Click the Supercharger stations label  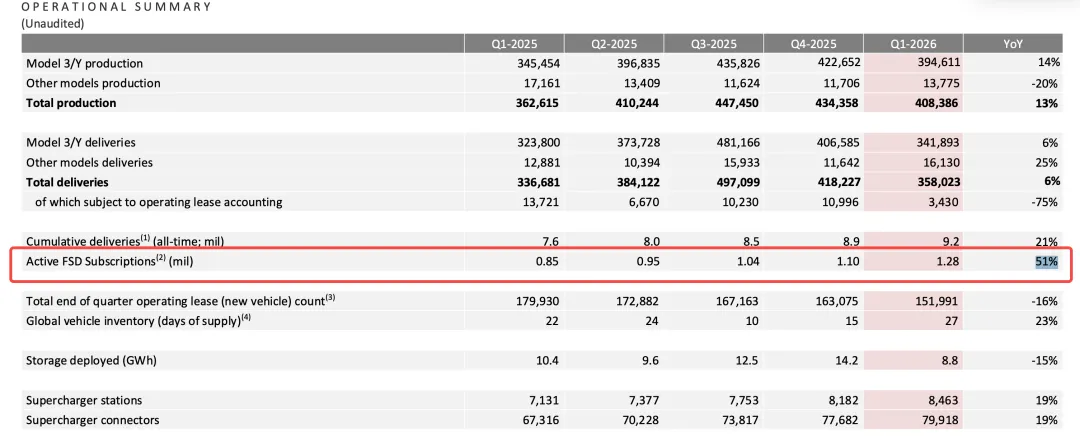click(83, 401)
